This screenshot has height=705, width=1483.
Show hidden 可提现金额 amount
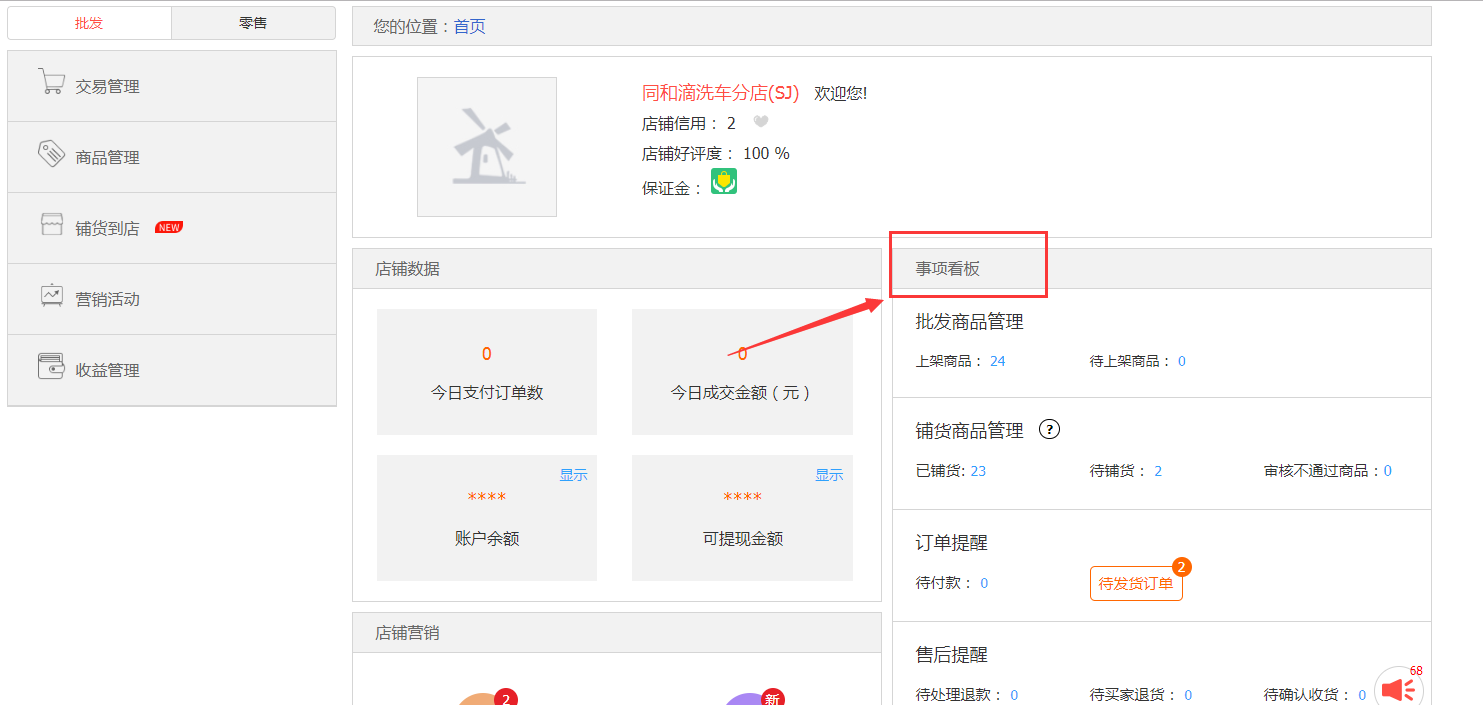tap(828, 474)
